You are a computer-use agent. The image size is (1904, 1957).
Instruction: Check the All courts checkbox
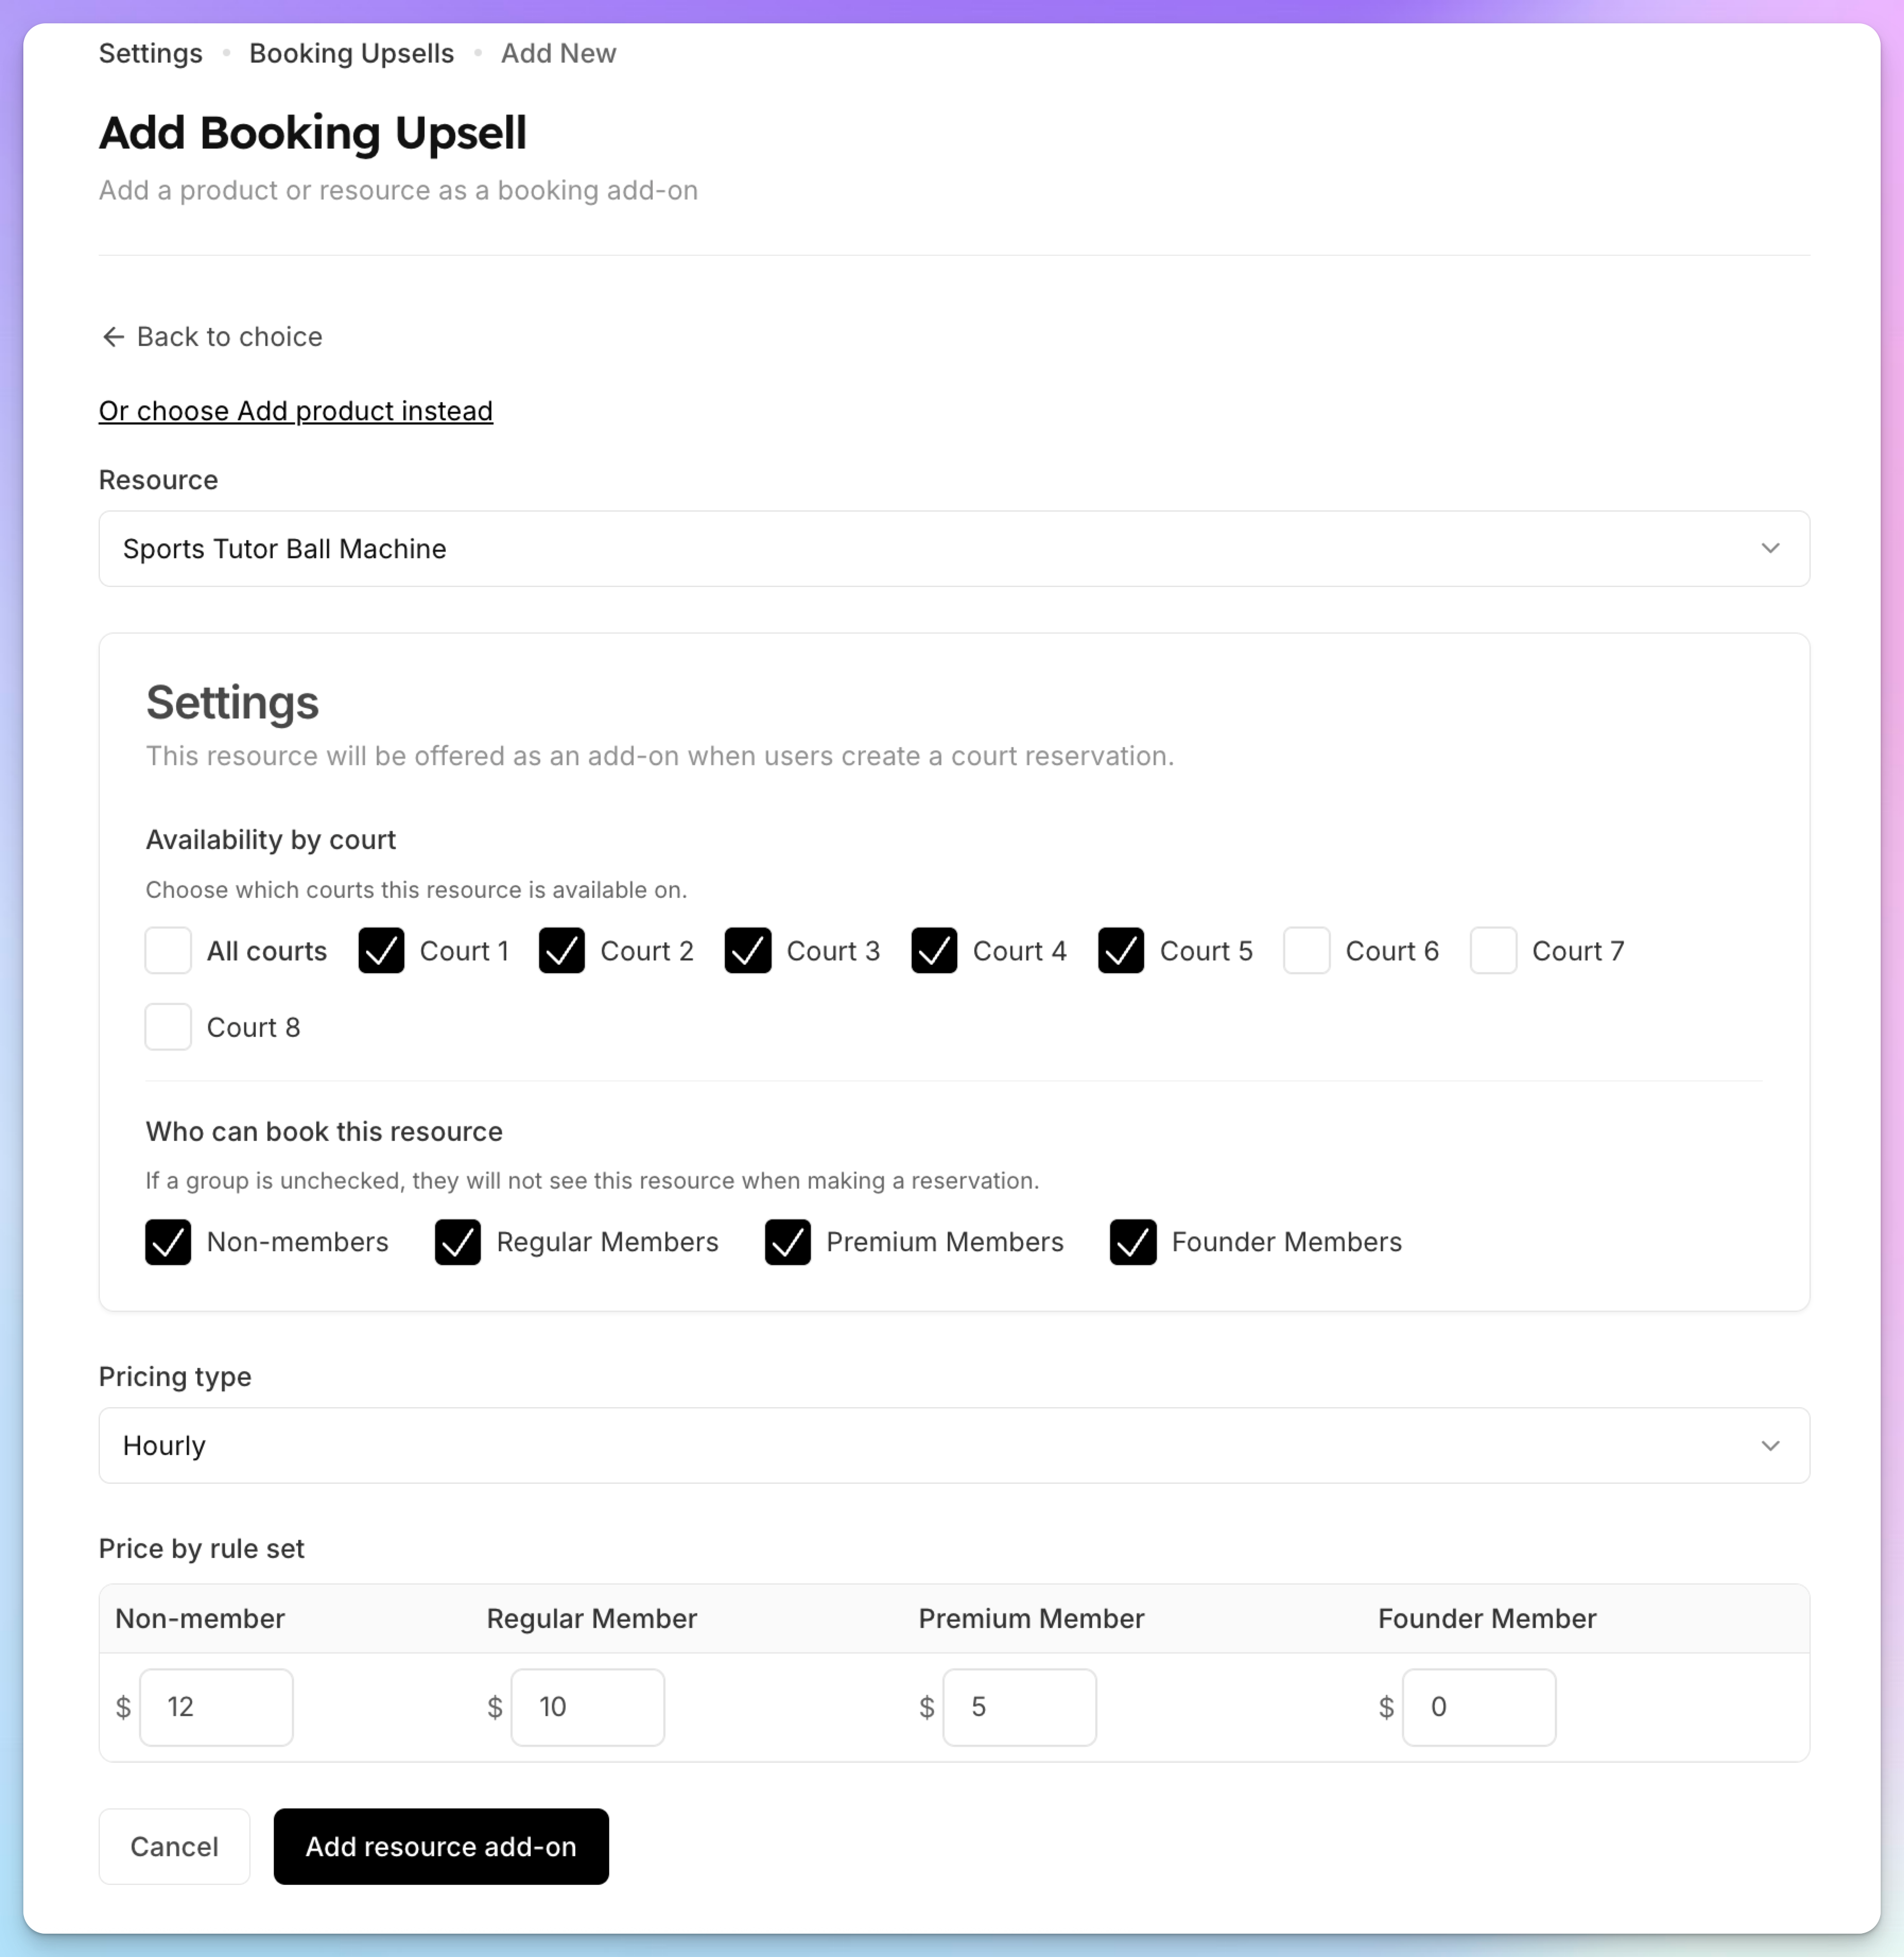pyautogui.click(x=168, y=951)
